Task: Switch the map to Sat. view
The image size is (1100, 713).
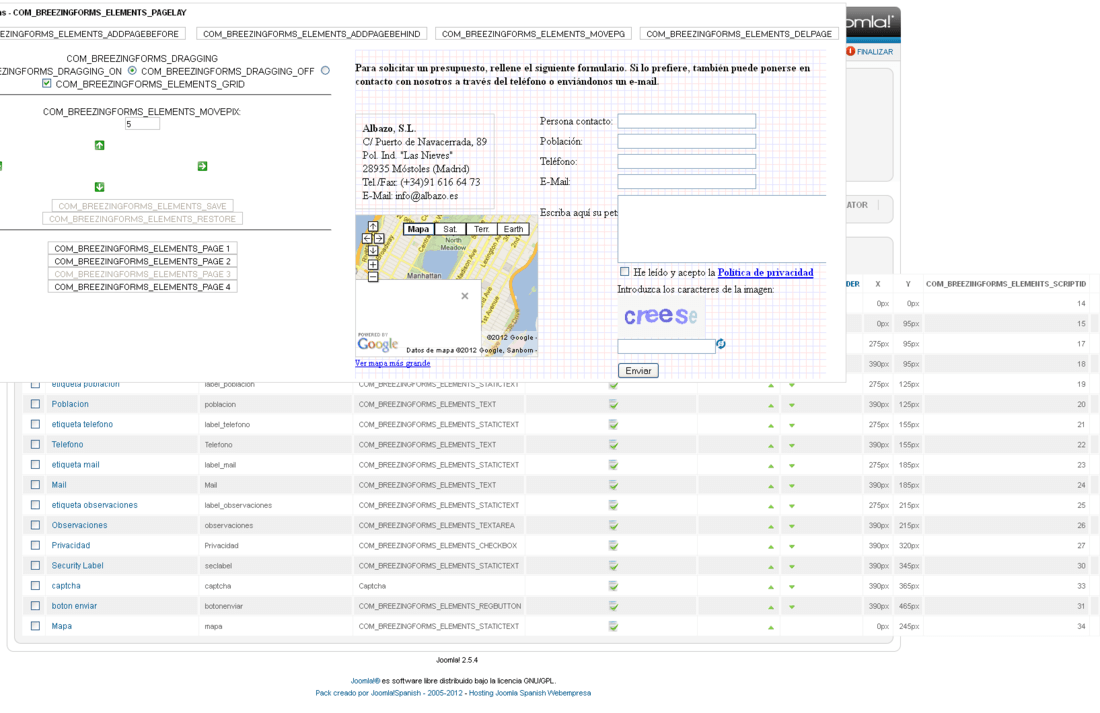Action: 450,229
